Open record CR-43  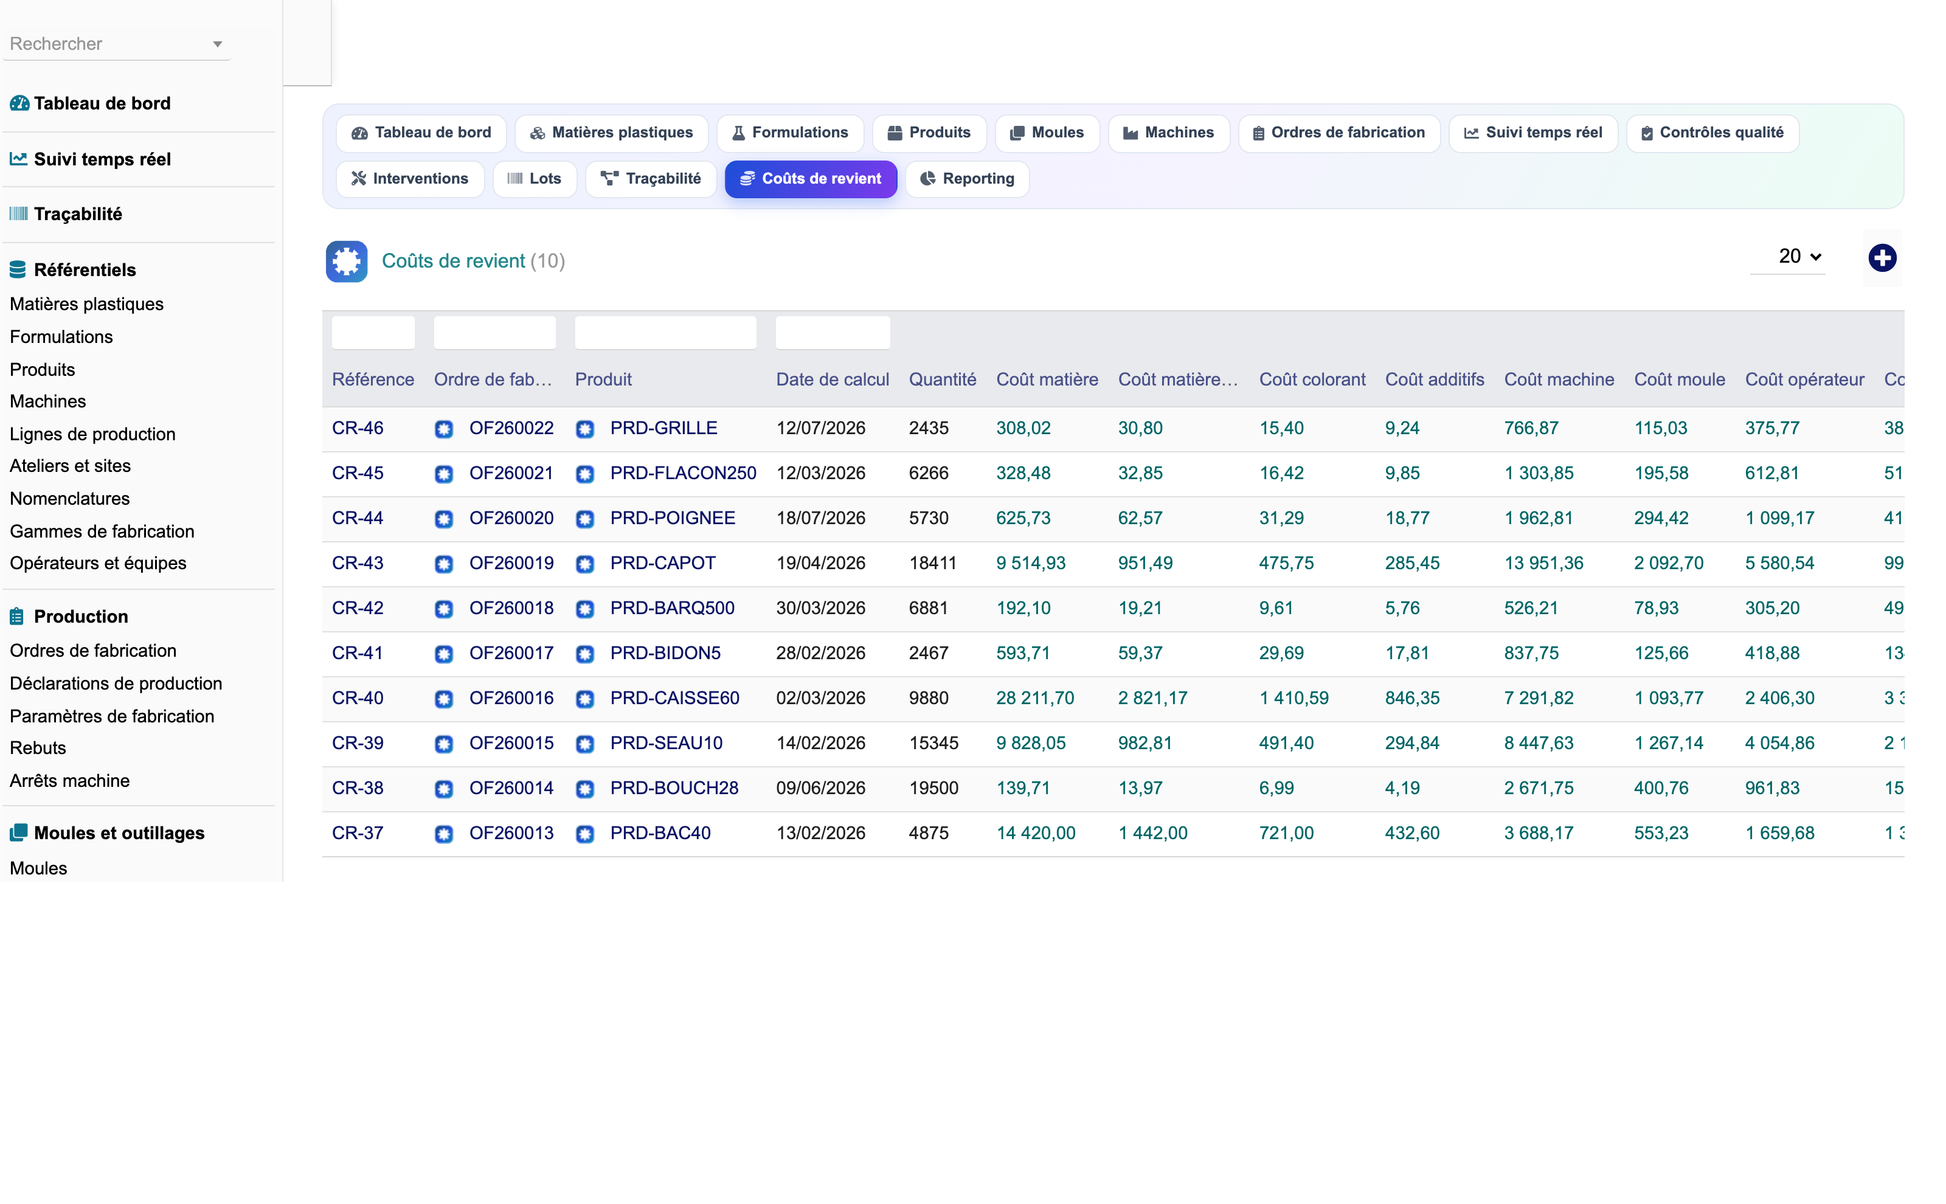click(358, 563)
